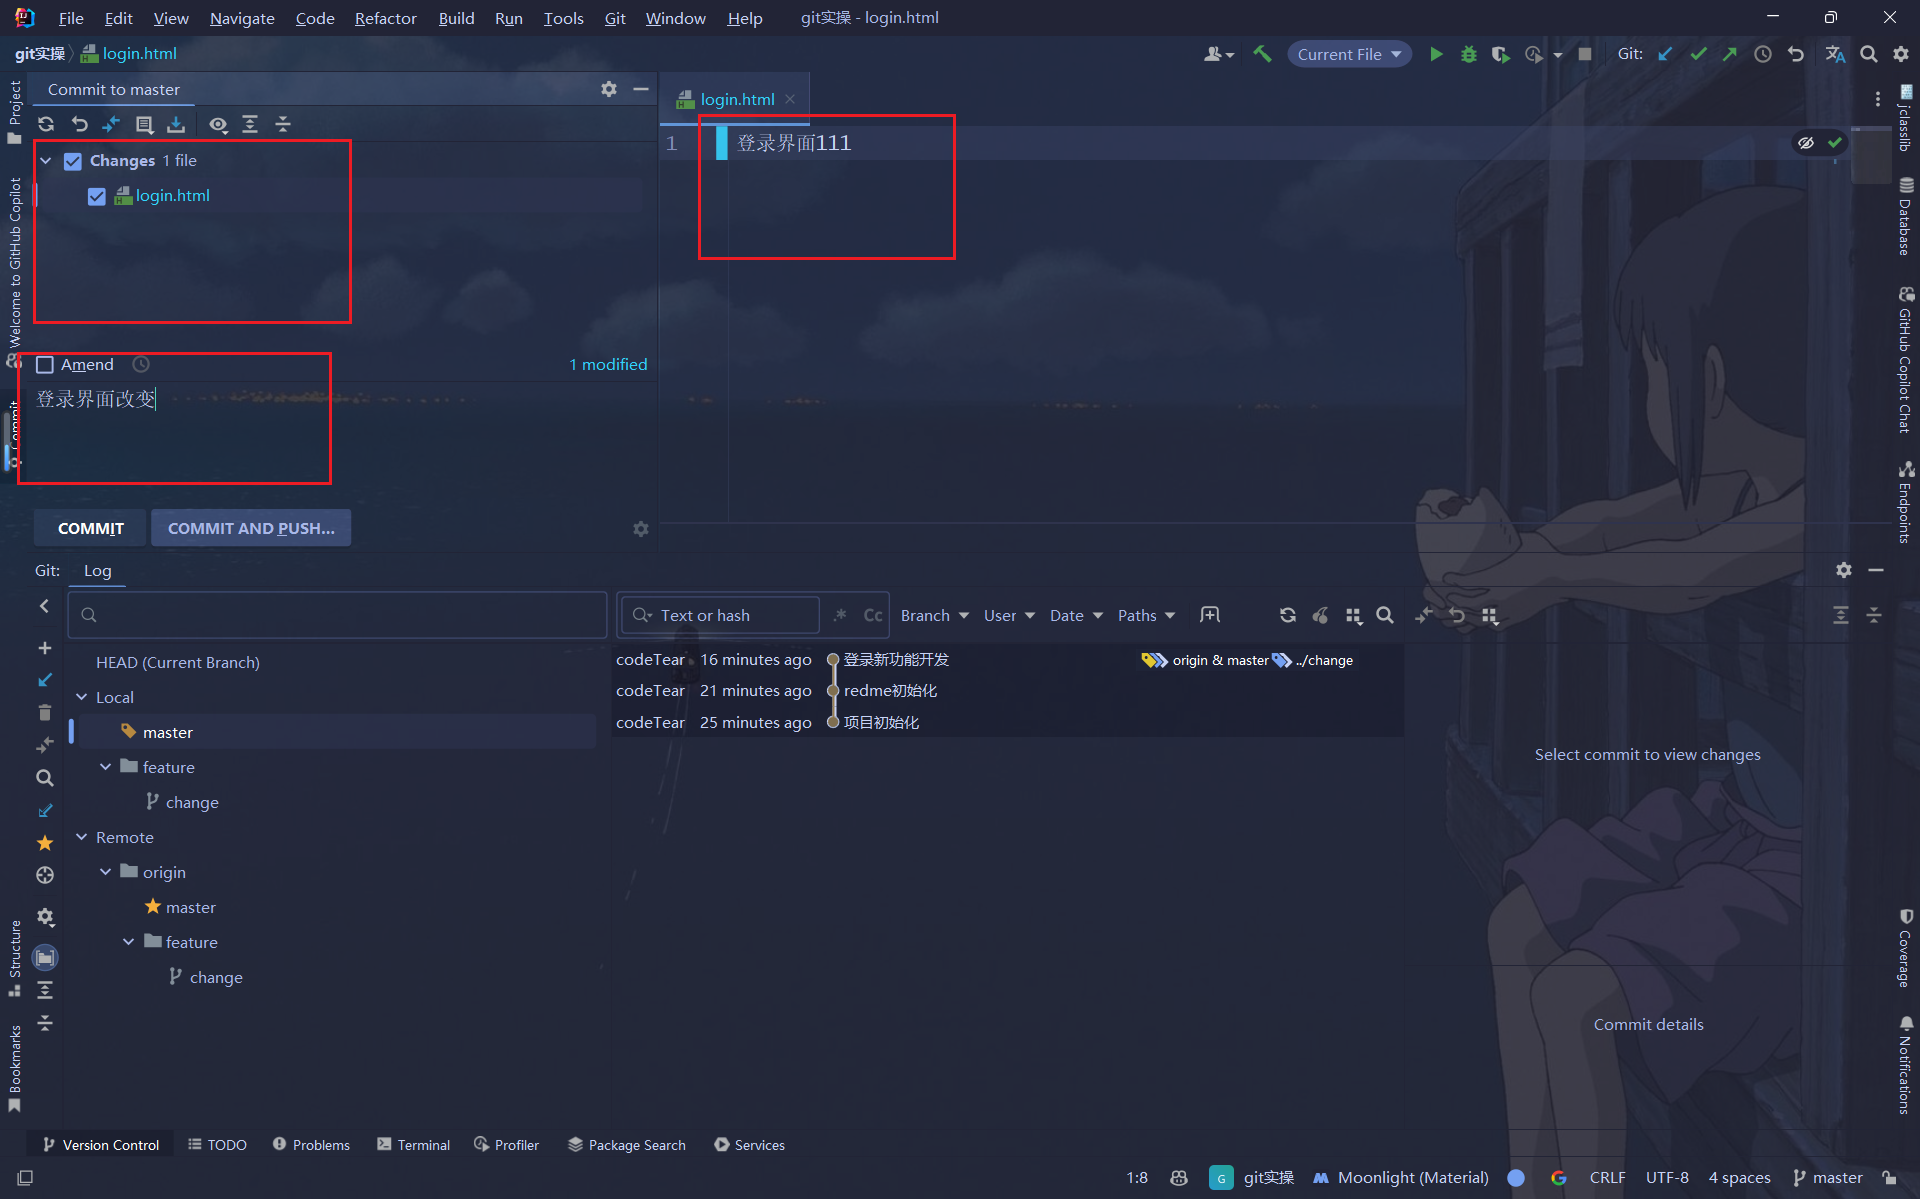Click the Build hammer icon

point(1262,54)
